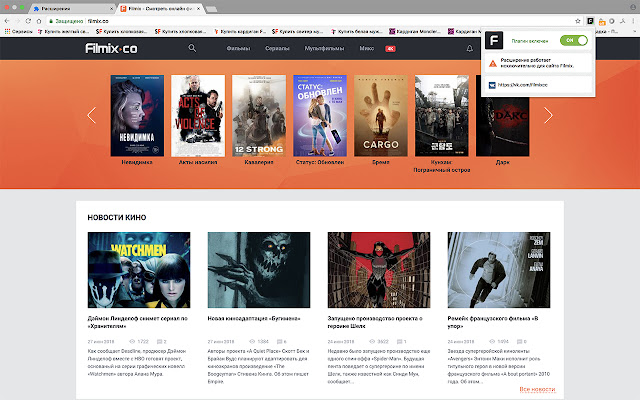
Task: Open the Фильмы menu item
Action: click(x=238, y=48)
